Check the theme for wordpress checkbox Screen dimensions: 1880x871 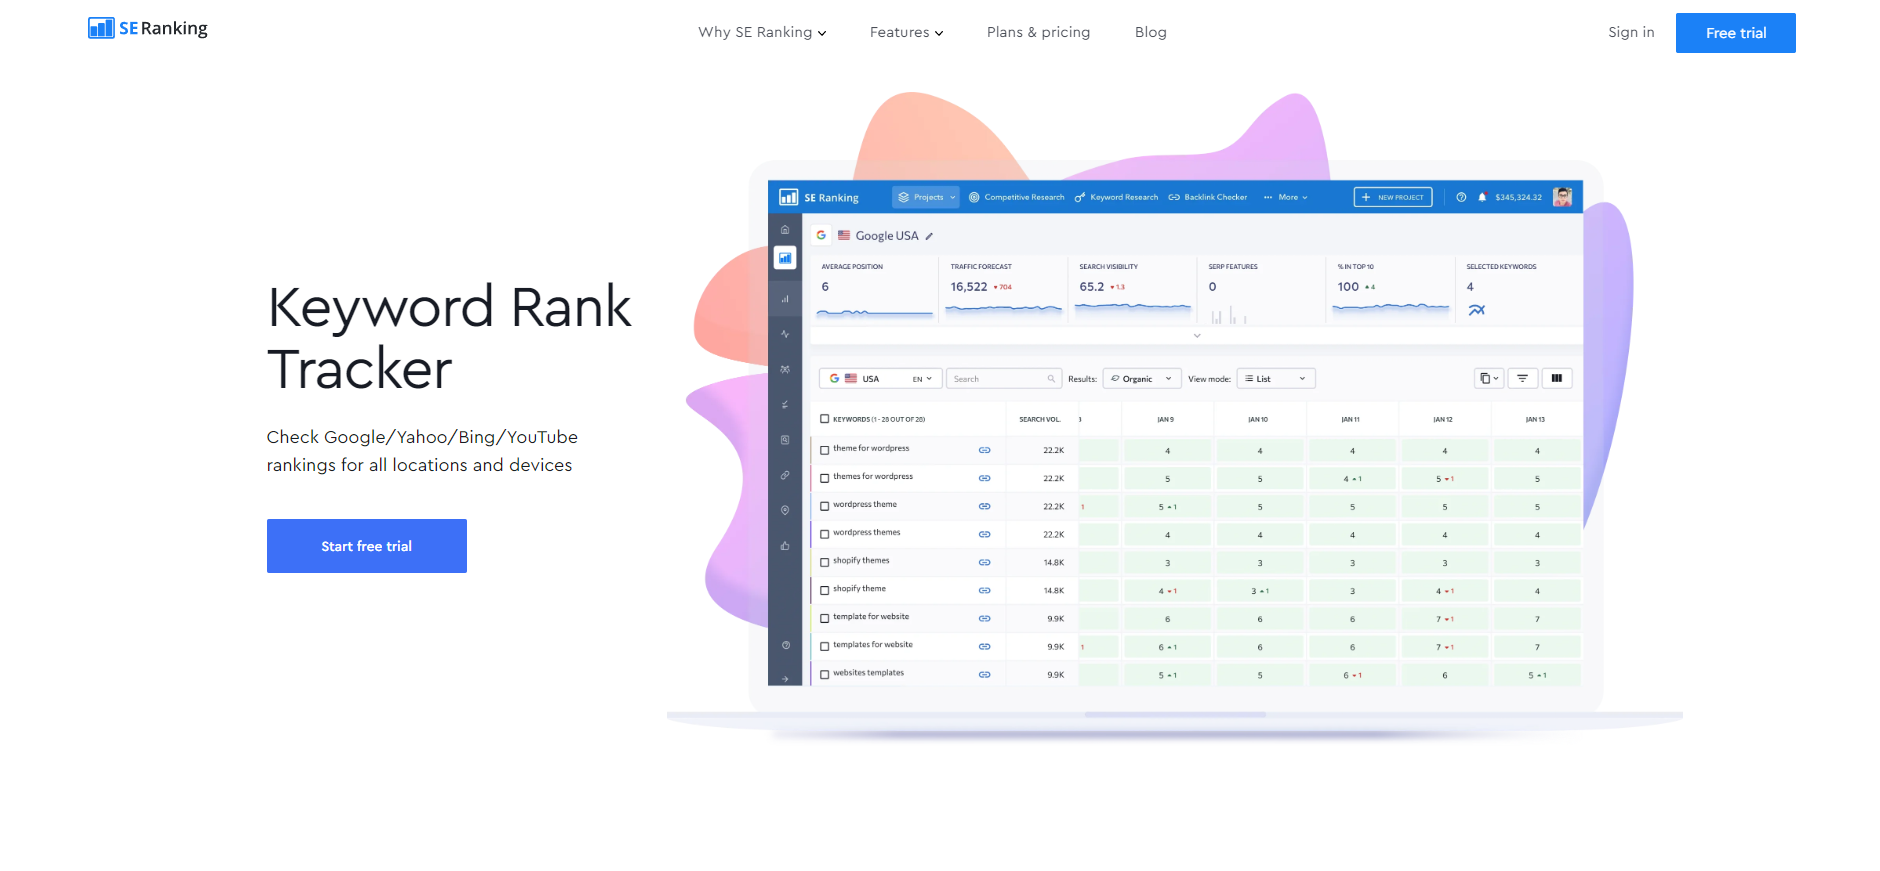click(824, 450)
